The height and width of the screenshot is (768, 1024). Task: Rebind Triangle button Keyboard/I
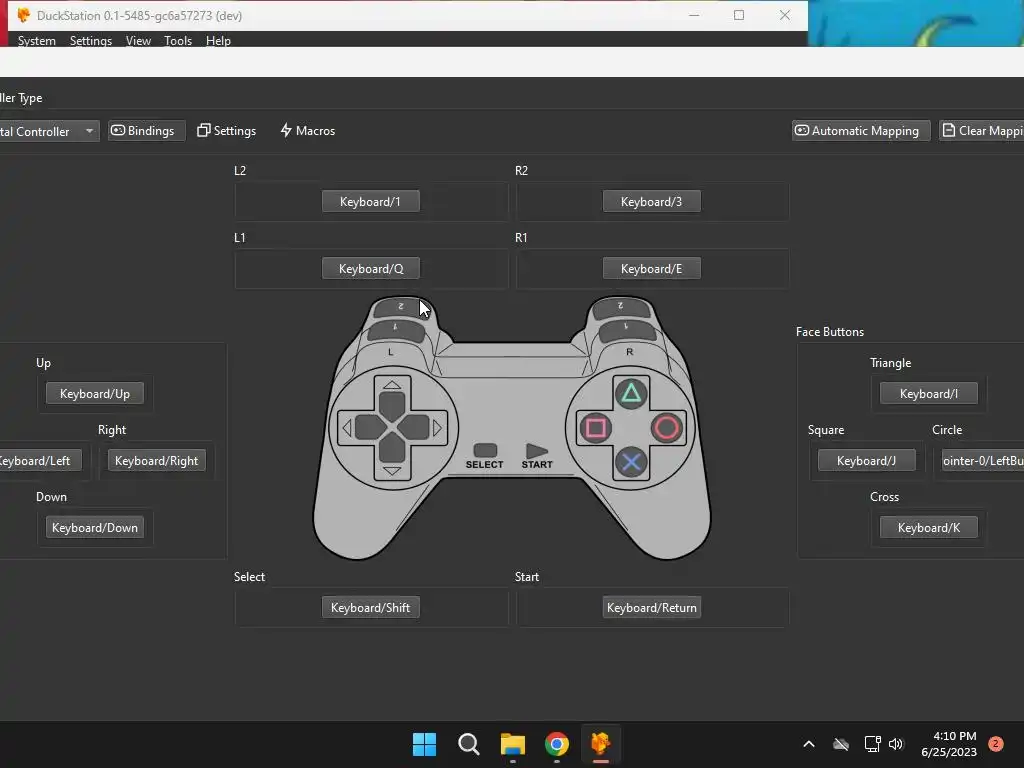(x=929, y=394)
